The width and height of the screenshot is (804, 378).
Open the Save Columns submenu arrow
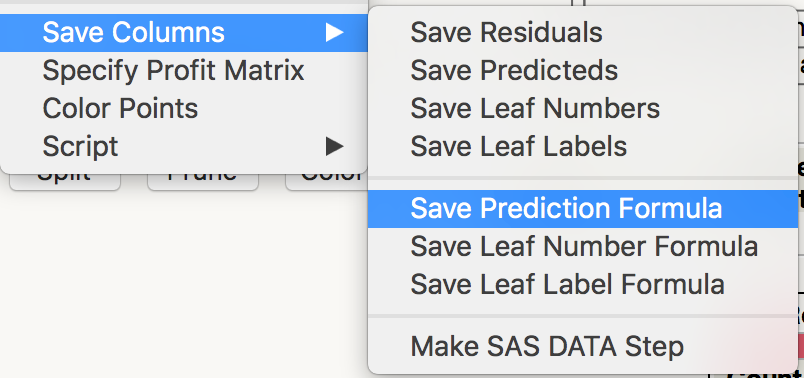tap(334, 33)
